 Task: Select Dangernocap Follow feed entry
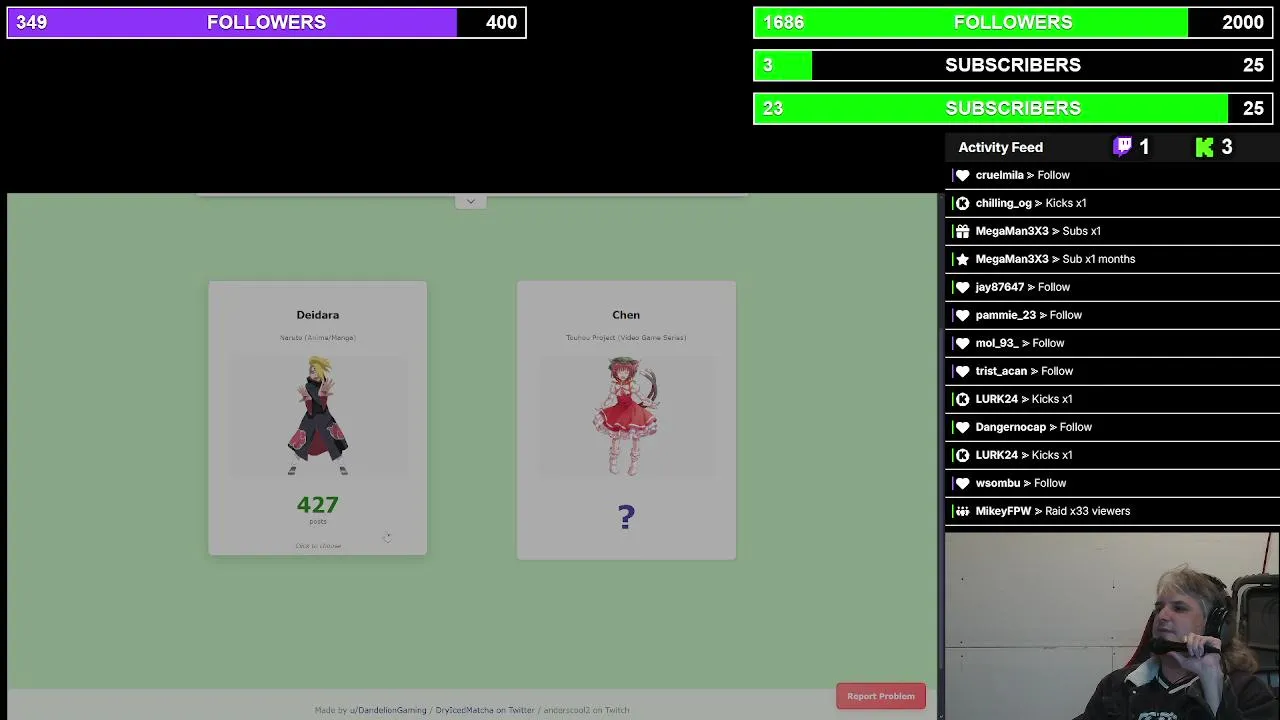point(1111,427)
